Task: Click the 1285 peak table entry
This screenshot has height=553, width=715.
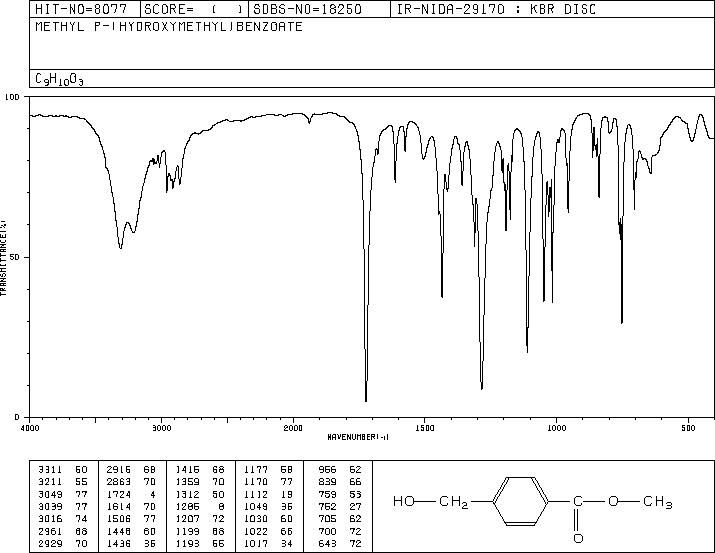Action: 187,506
